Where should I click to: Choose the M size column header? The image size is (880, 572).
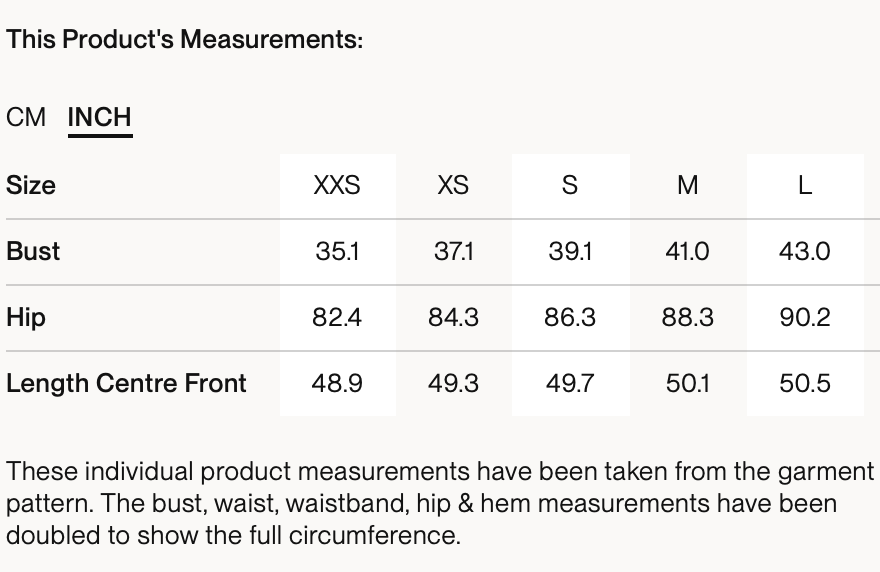pyautogui.click(x=687, y=185)
